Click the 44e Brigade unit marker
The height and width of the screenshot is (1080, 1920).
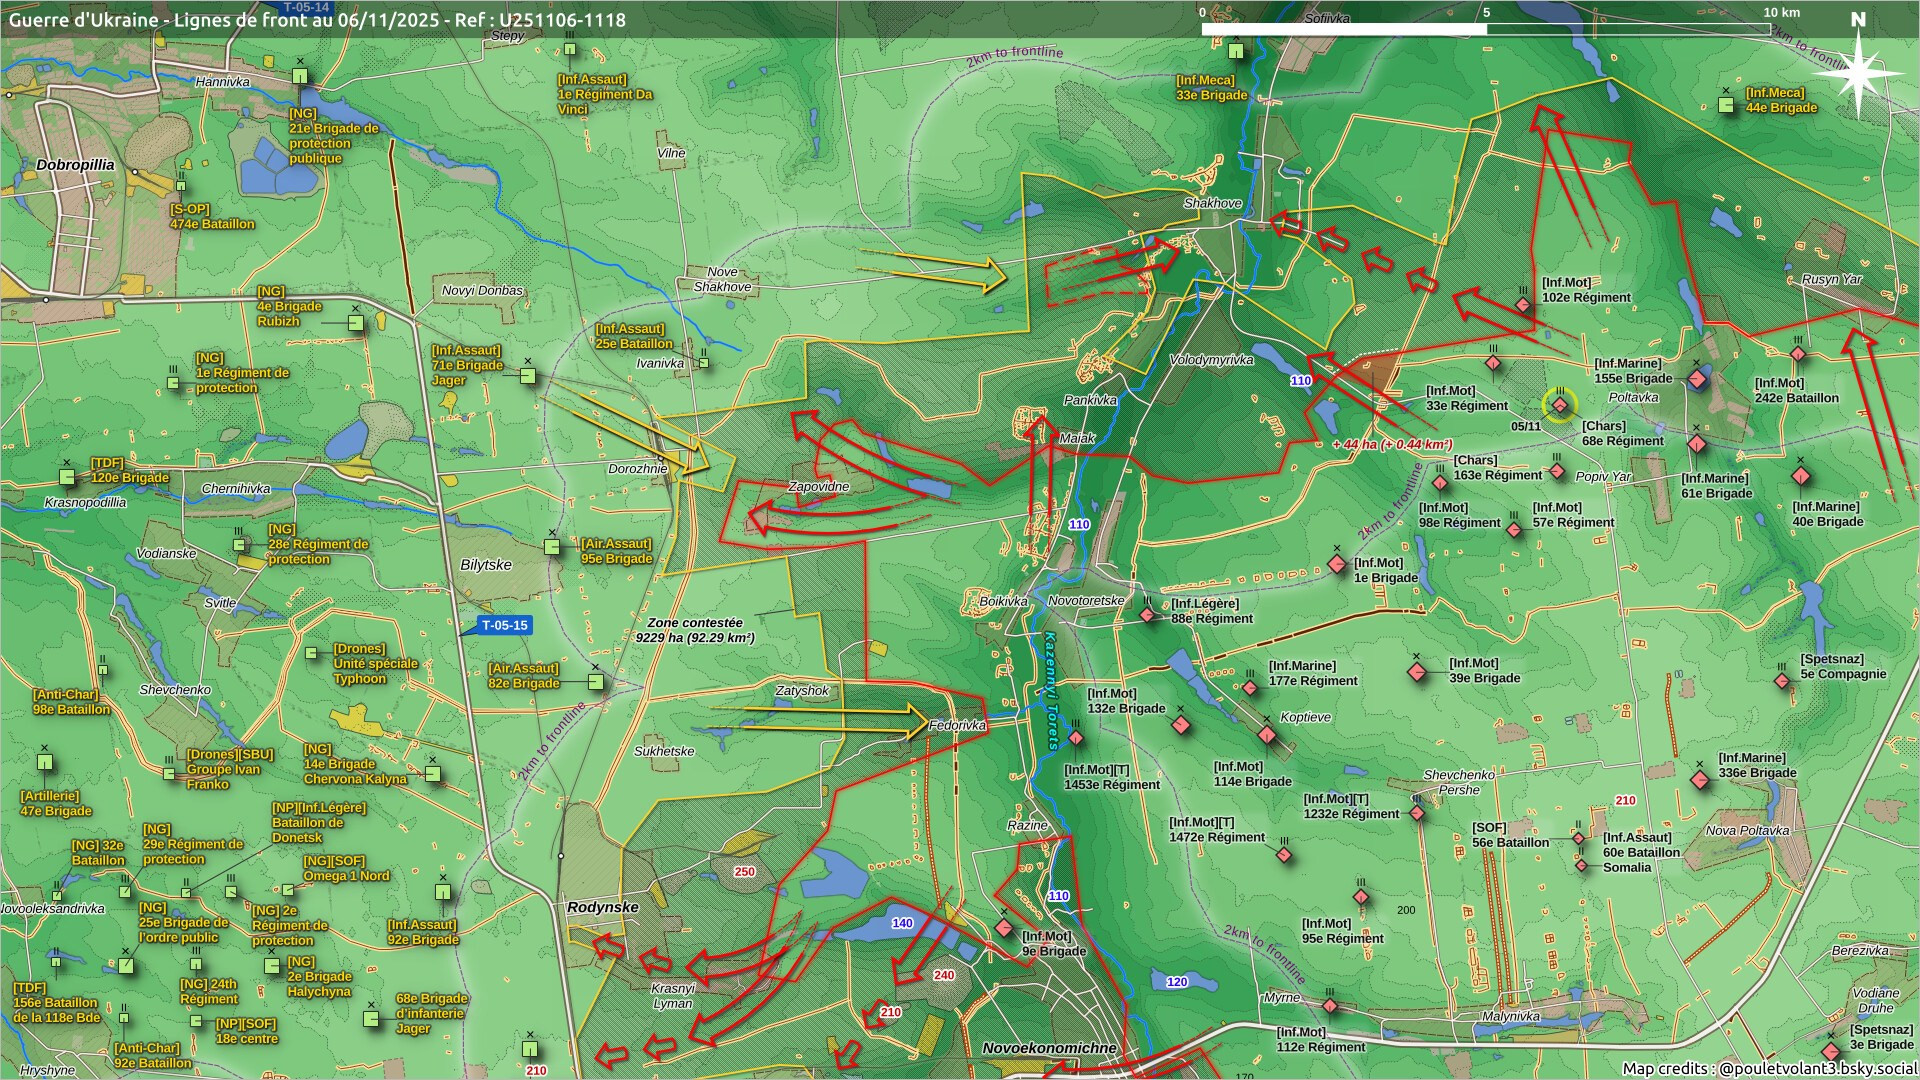[1726, 104]
